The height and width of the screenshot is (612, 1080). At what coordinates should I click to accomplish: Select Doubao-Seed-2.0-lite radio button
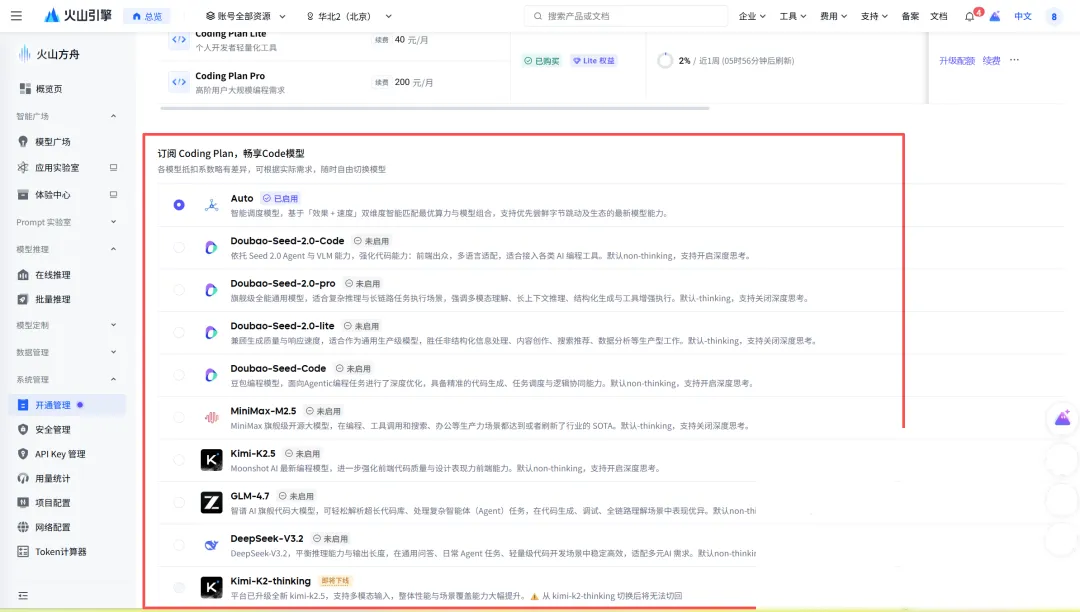(x=179, y=333)
